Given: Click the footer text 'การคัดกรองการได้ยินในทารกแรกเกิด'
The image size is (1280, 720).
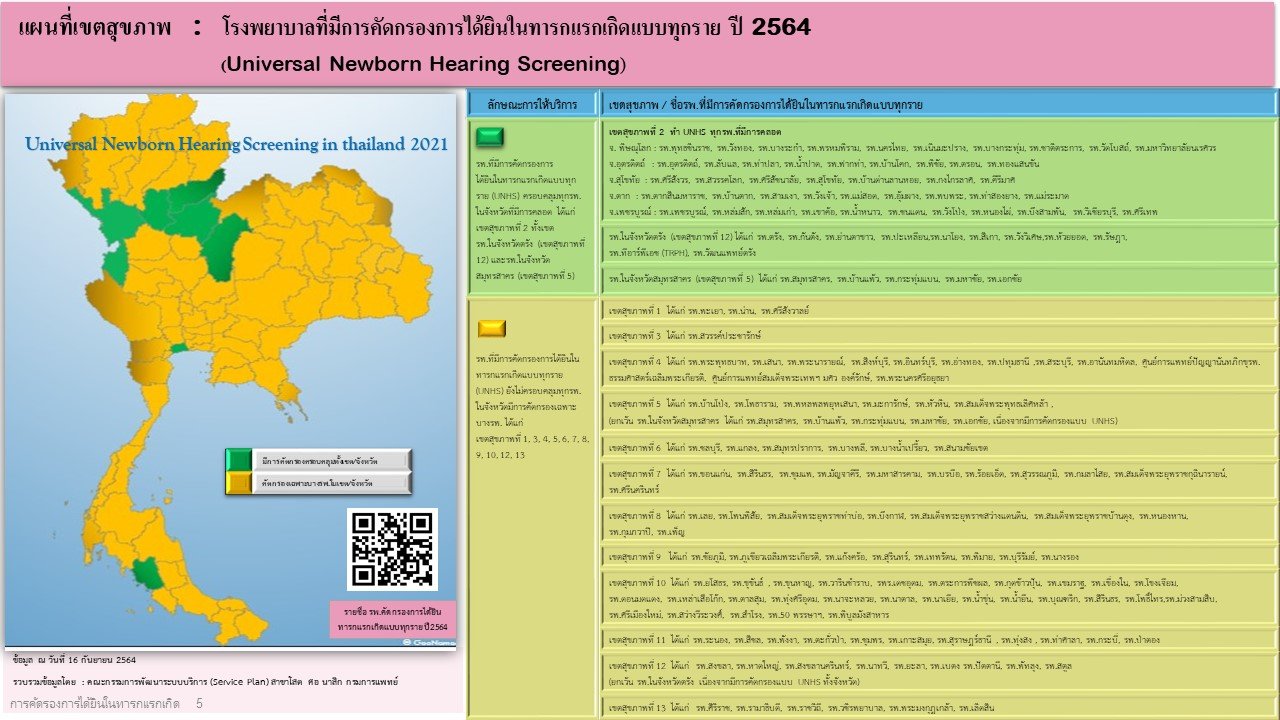Looking at the screenshot, I should [x=95, y=704].
